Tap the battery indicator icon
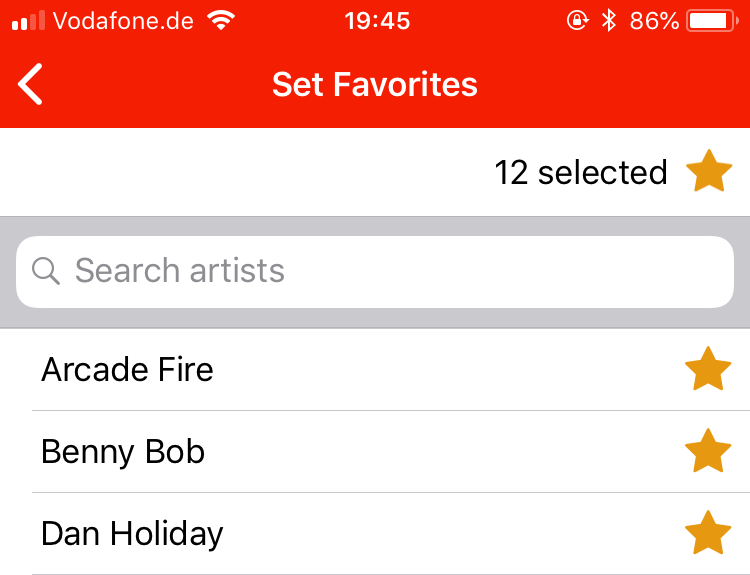This screenshot has width=750, height=575. pos(712,21)
